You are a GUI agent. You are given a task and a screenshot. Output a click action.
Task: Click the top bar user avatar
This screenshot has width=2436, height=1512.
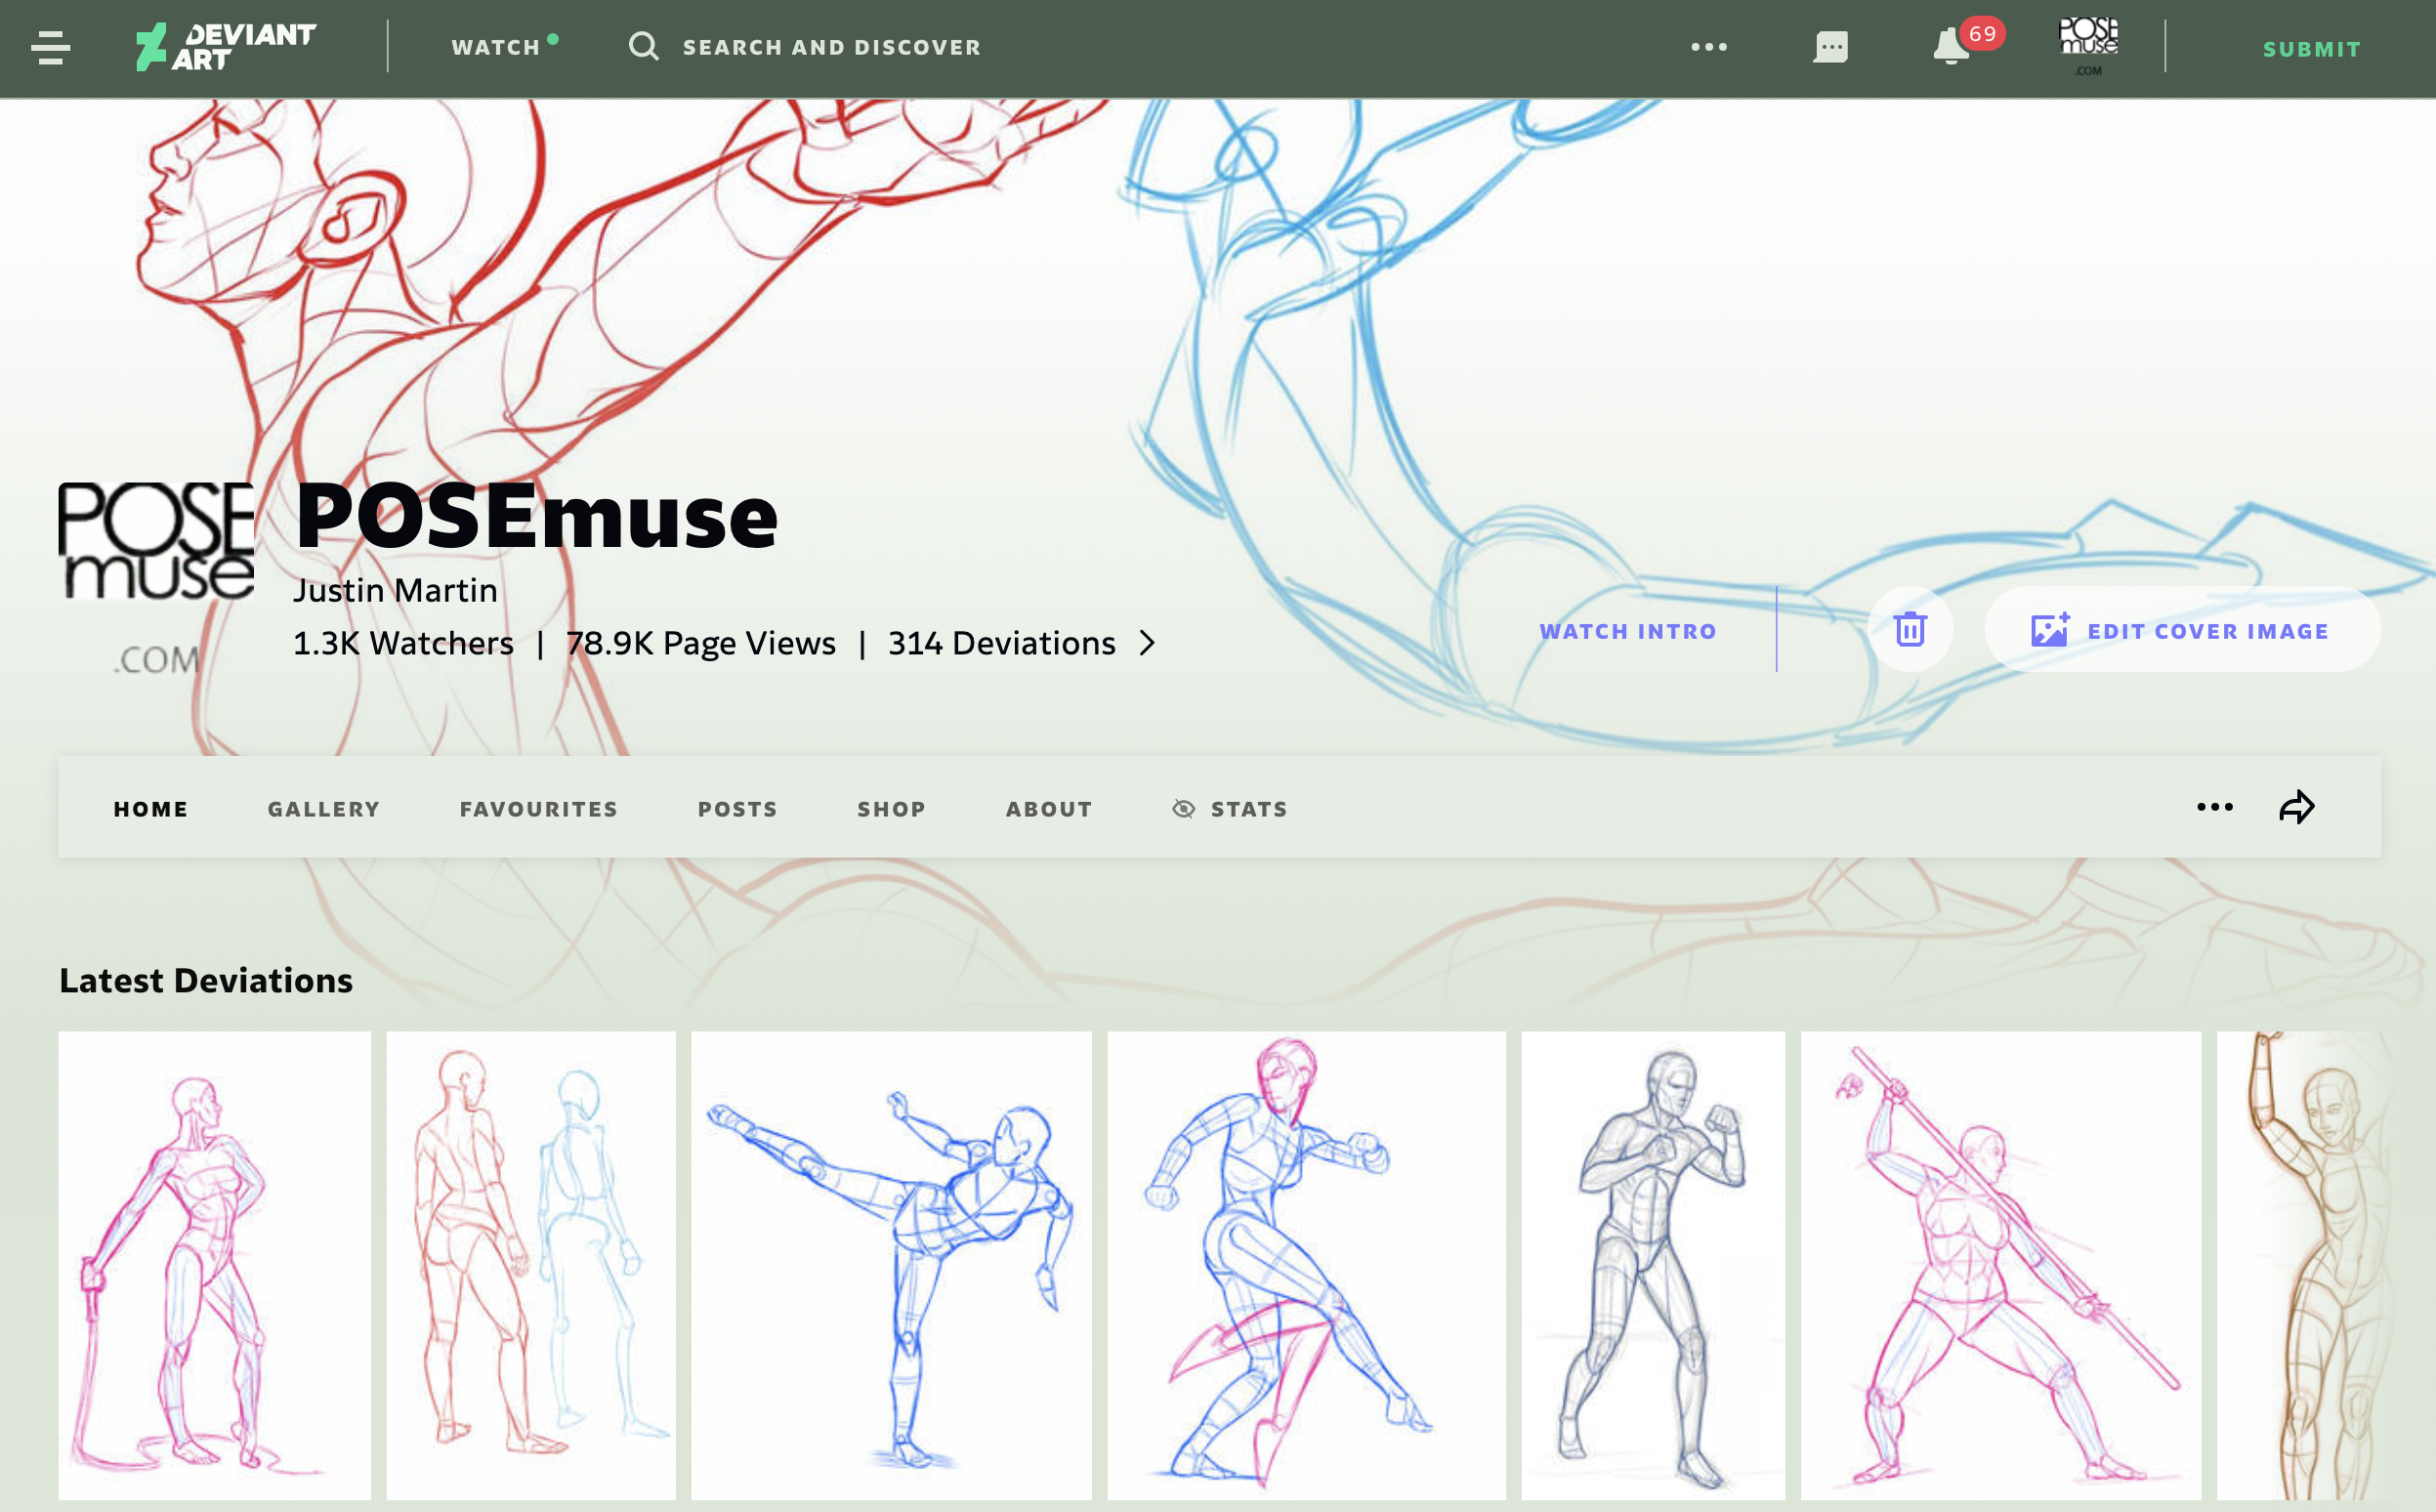click(2088, 45)
